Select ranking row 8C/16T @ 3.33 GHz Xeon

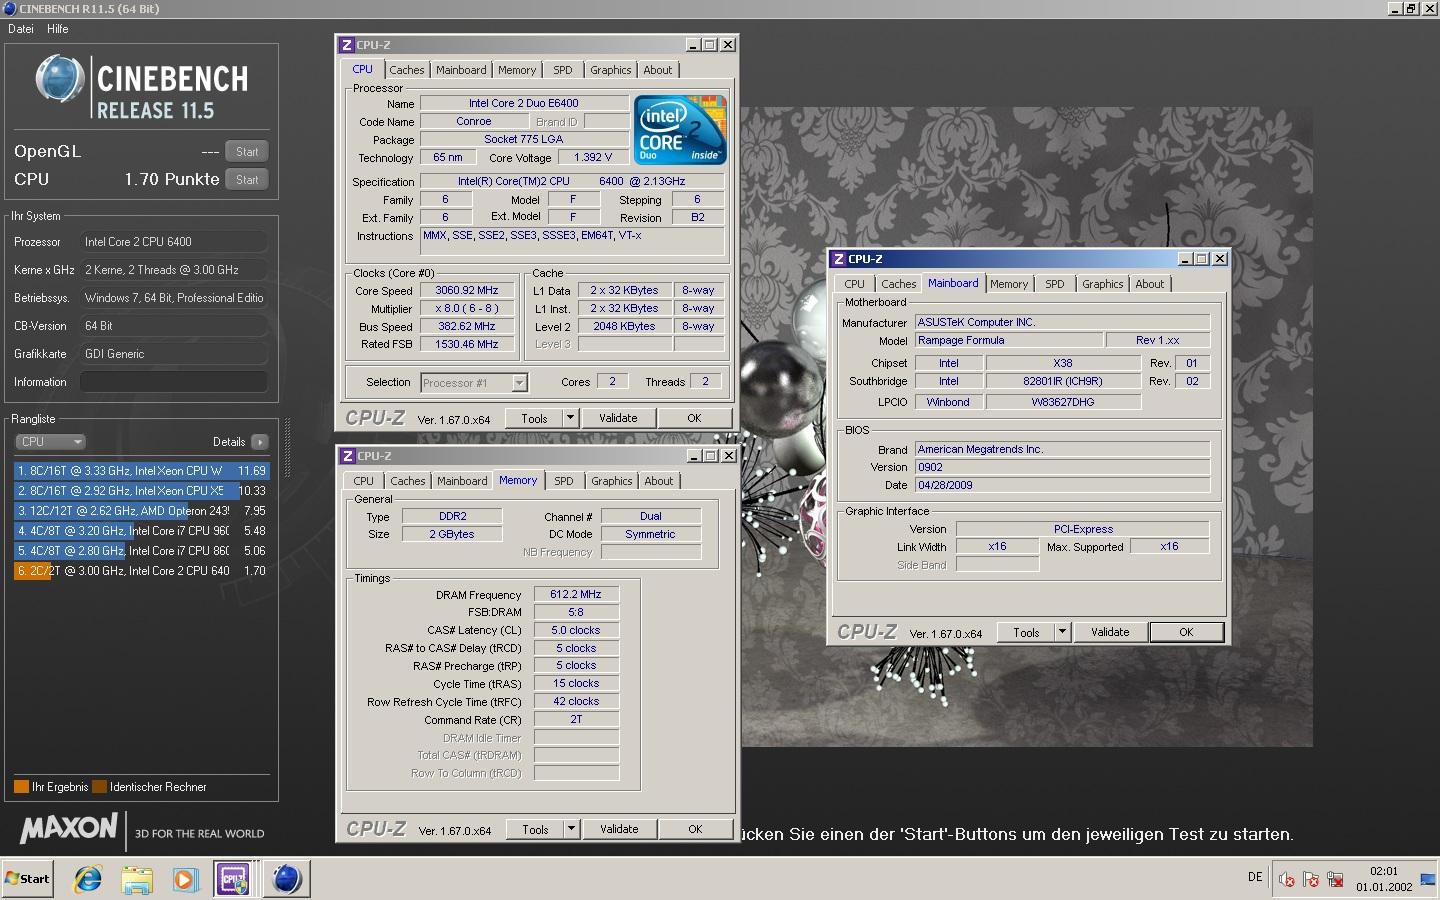pyautogui.click(x=141, y=470)
